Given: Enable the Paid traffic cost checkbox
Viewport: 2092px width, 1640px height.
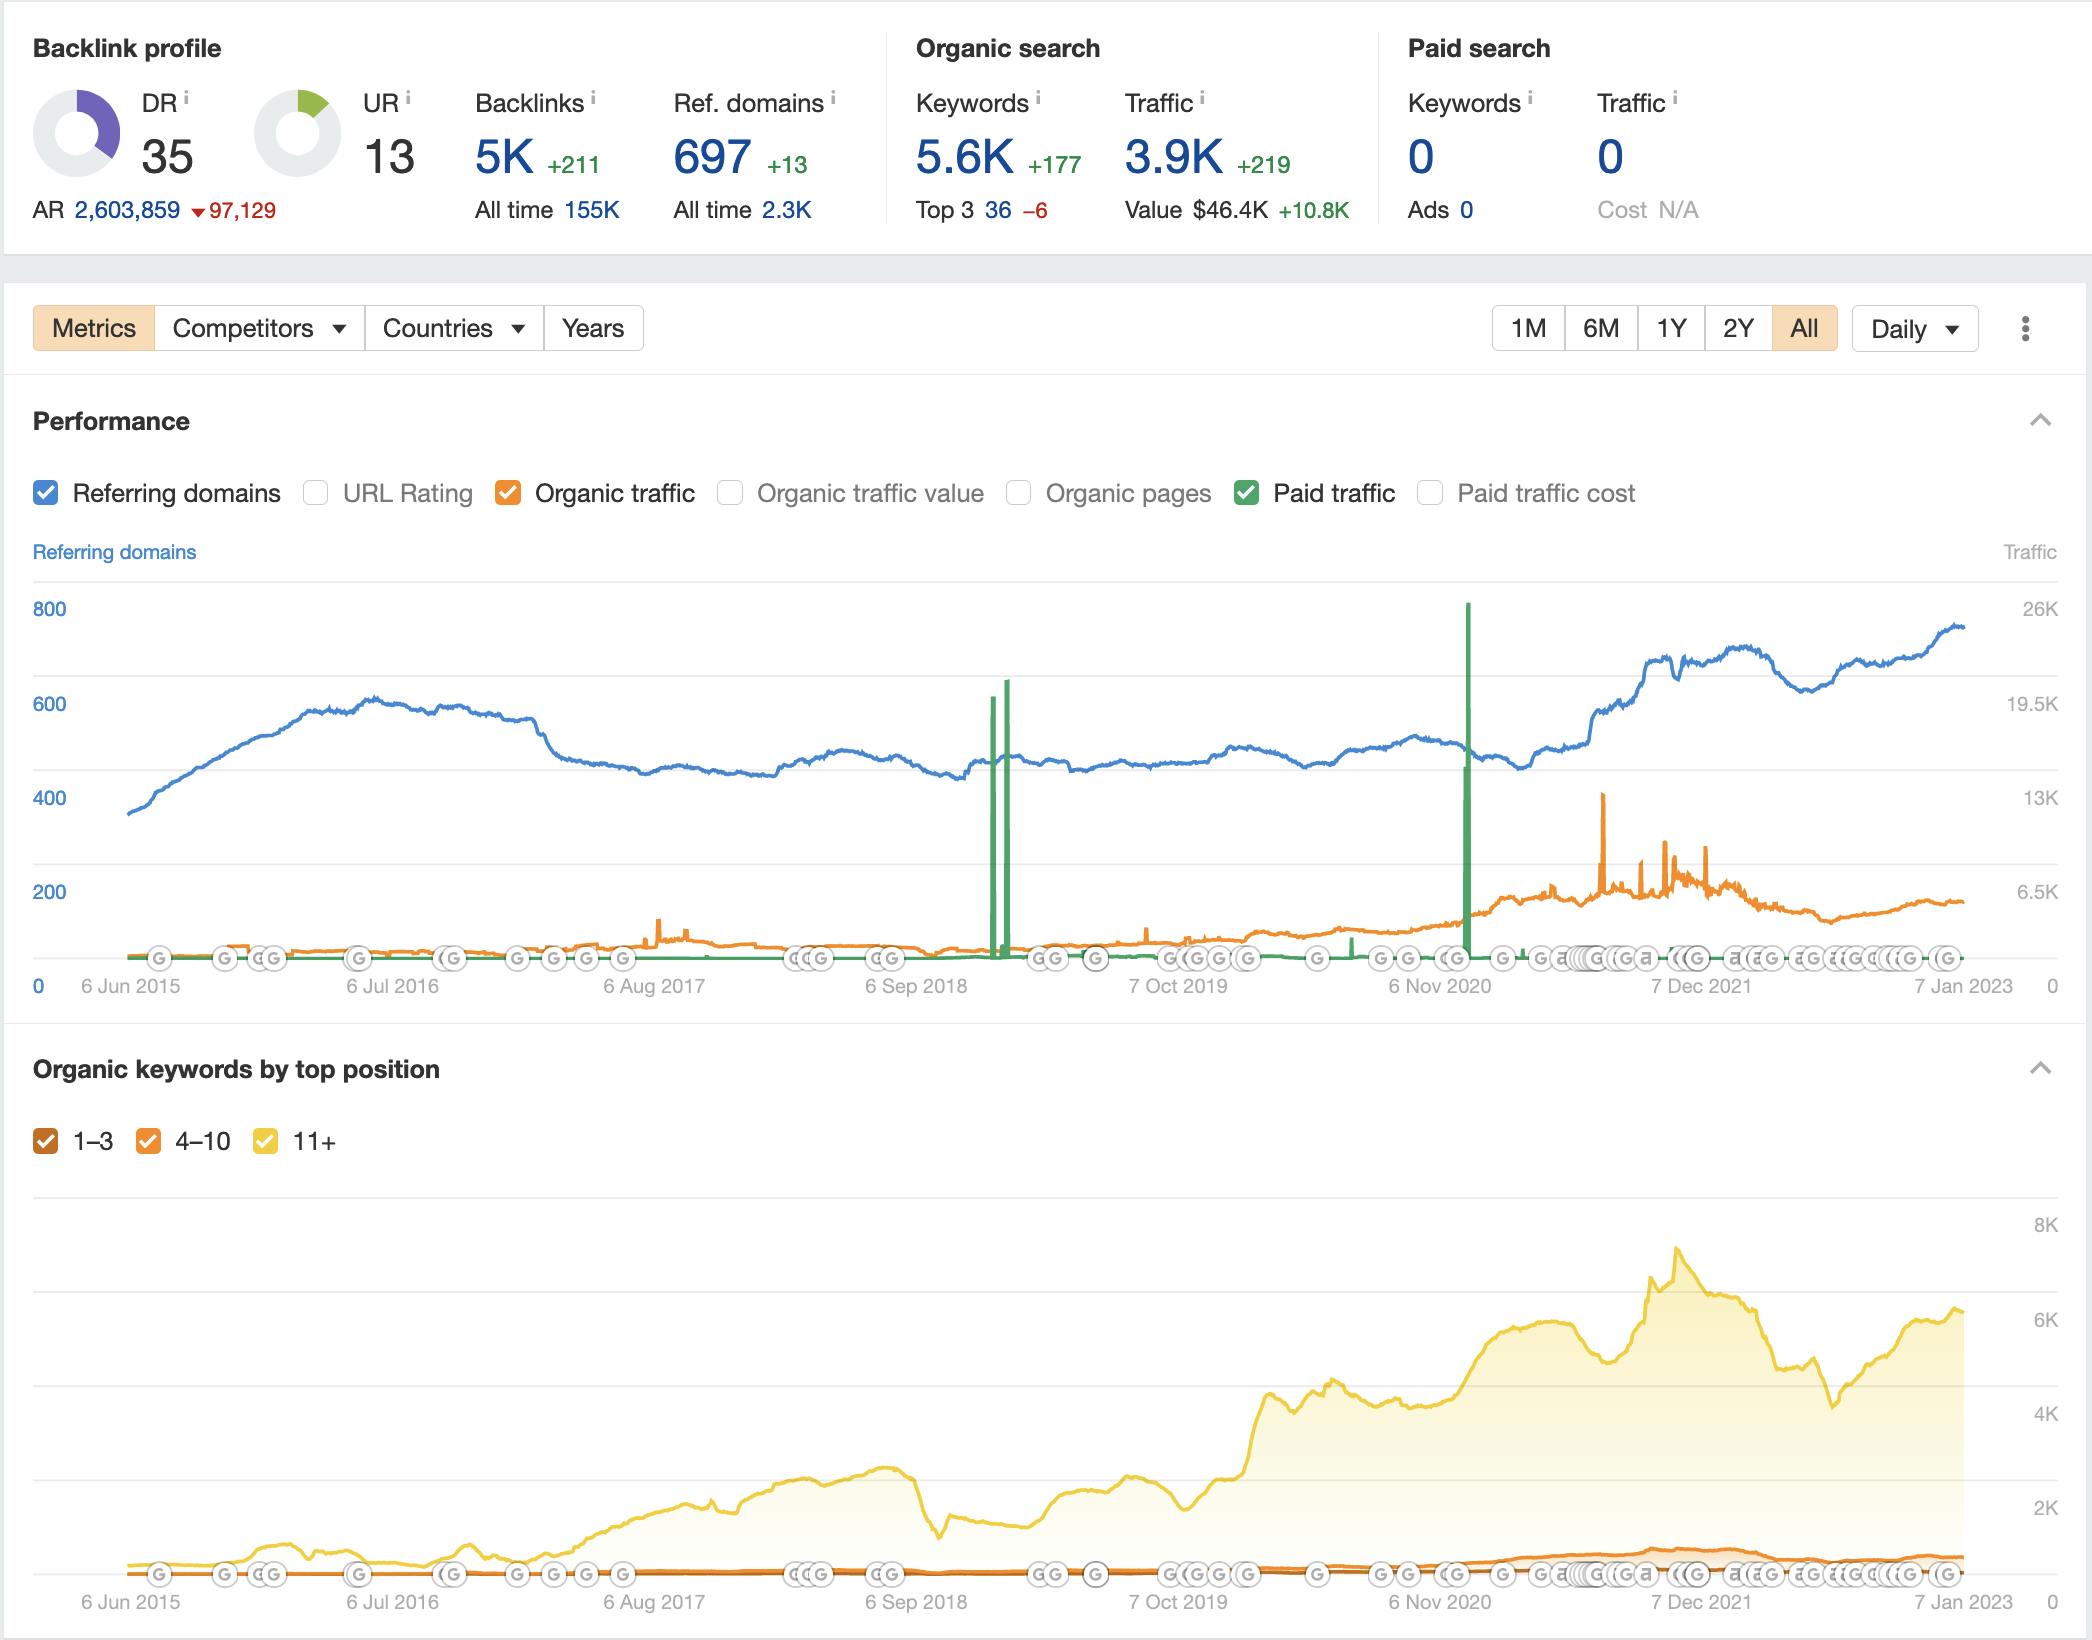Looking at the screenshot, I should point(1430,493).
